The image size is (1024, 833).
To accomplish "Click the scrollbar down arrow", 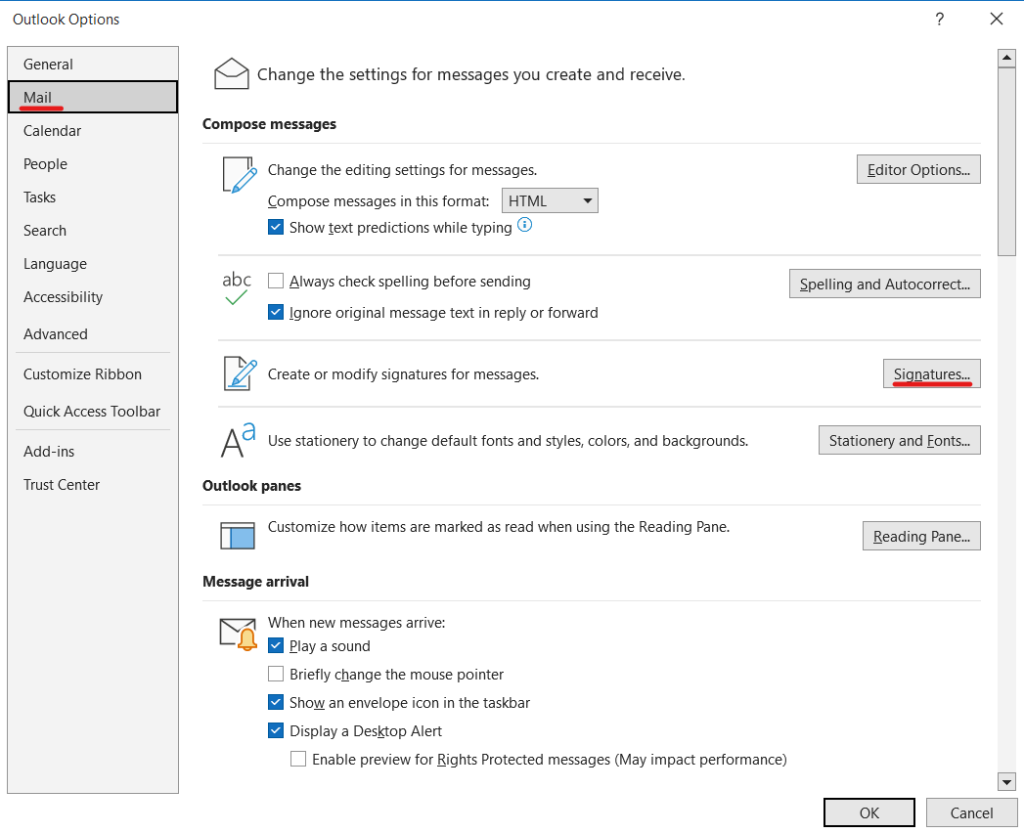I will coord(1006,782).
